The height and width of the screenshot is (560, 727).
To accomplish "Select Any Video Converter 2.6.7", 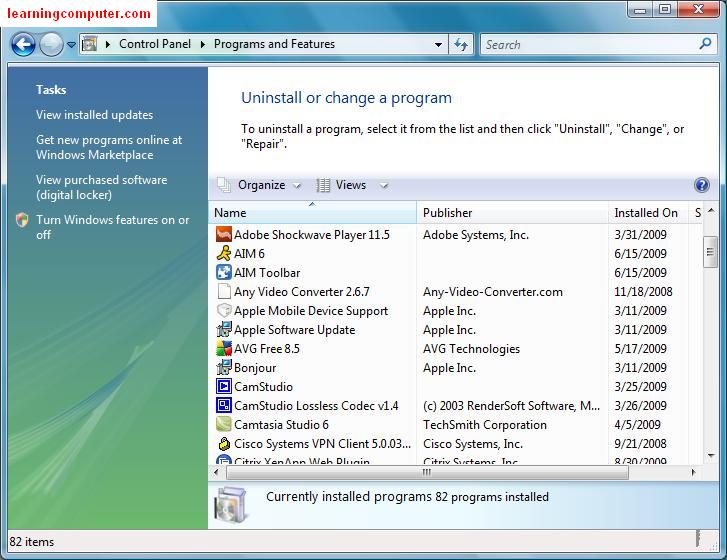I will click(302, 292).
